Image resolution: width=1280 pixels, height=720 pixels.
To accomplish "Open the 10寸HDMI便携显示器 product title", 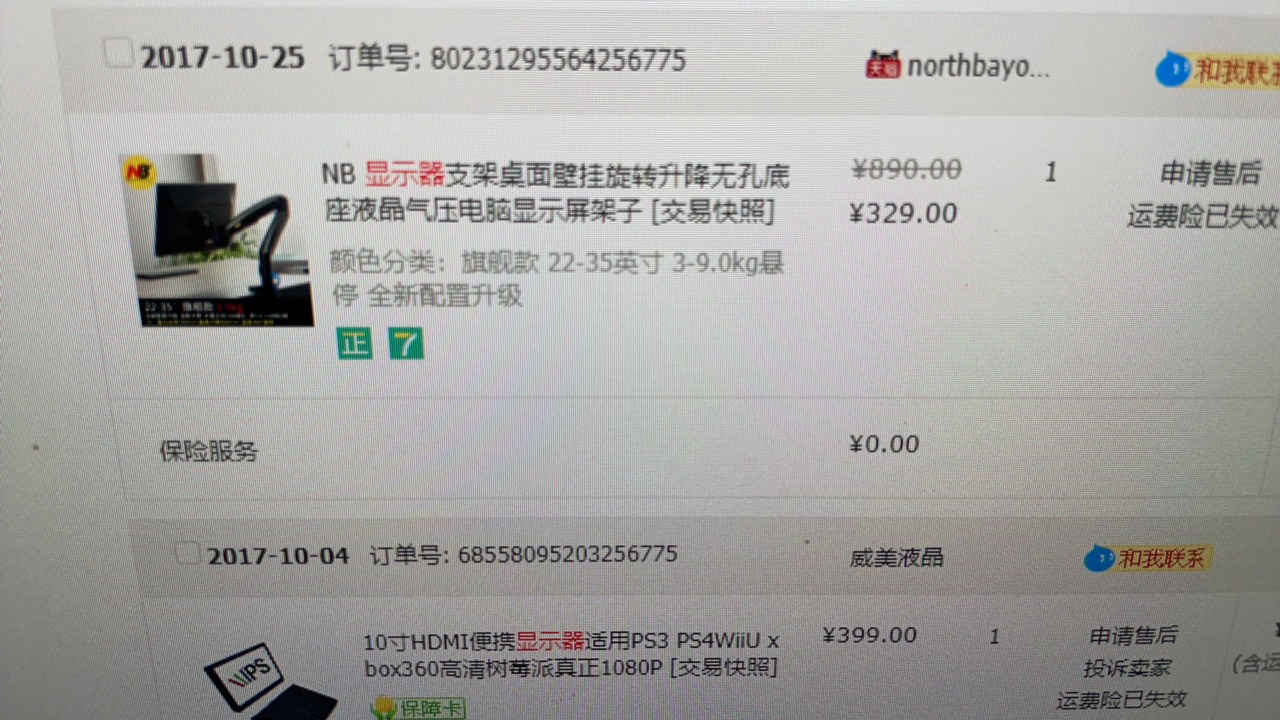I will point(570,653).
